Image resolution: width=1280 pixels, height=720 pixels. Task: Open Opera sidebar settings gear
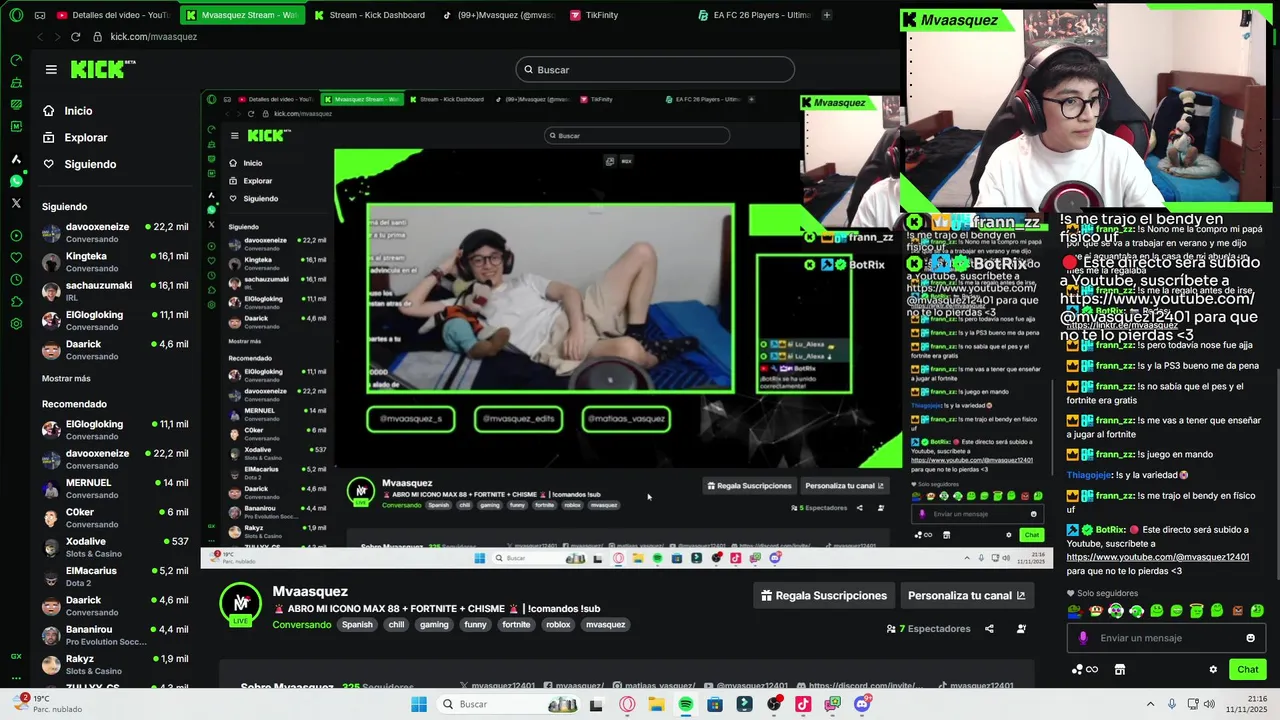point(16,323)
